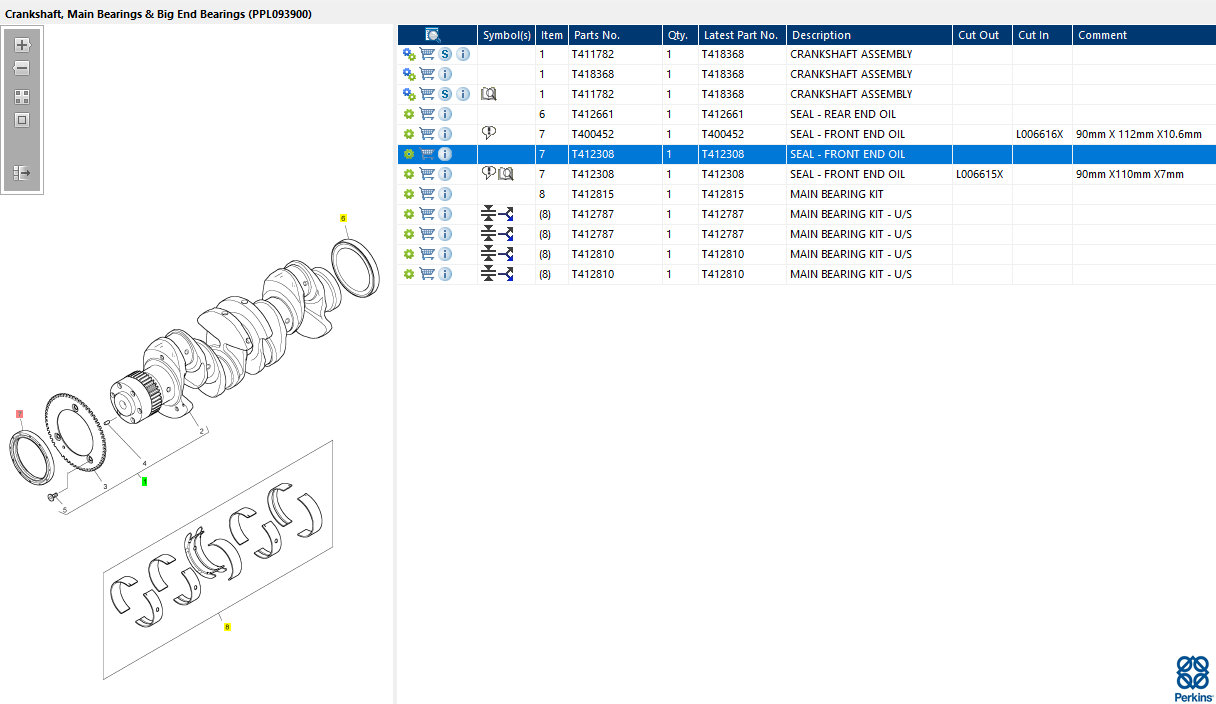Open info icon in T412308 row with L006615X
1216x704 pixels.
(x=445, y=174)
